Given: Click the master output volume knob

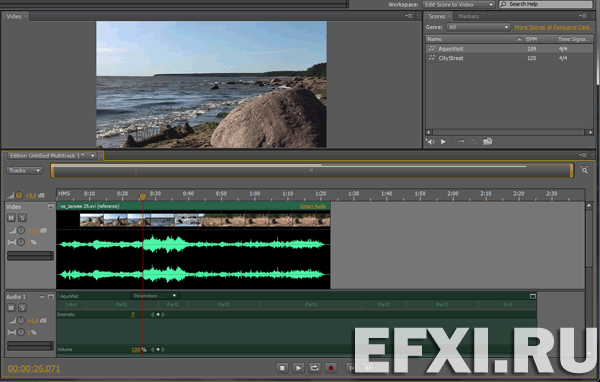Looking at the screenshot, I should pyautogui.click(x=19, y=195).
